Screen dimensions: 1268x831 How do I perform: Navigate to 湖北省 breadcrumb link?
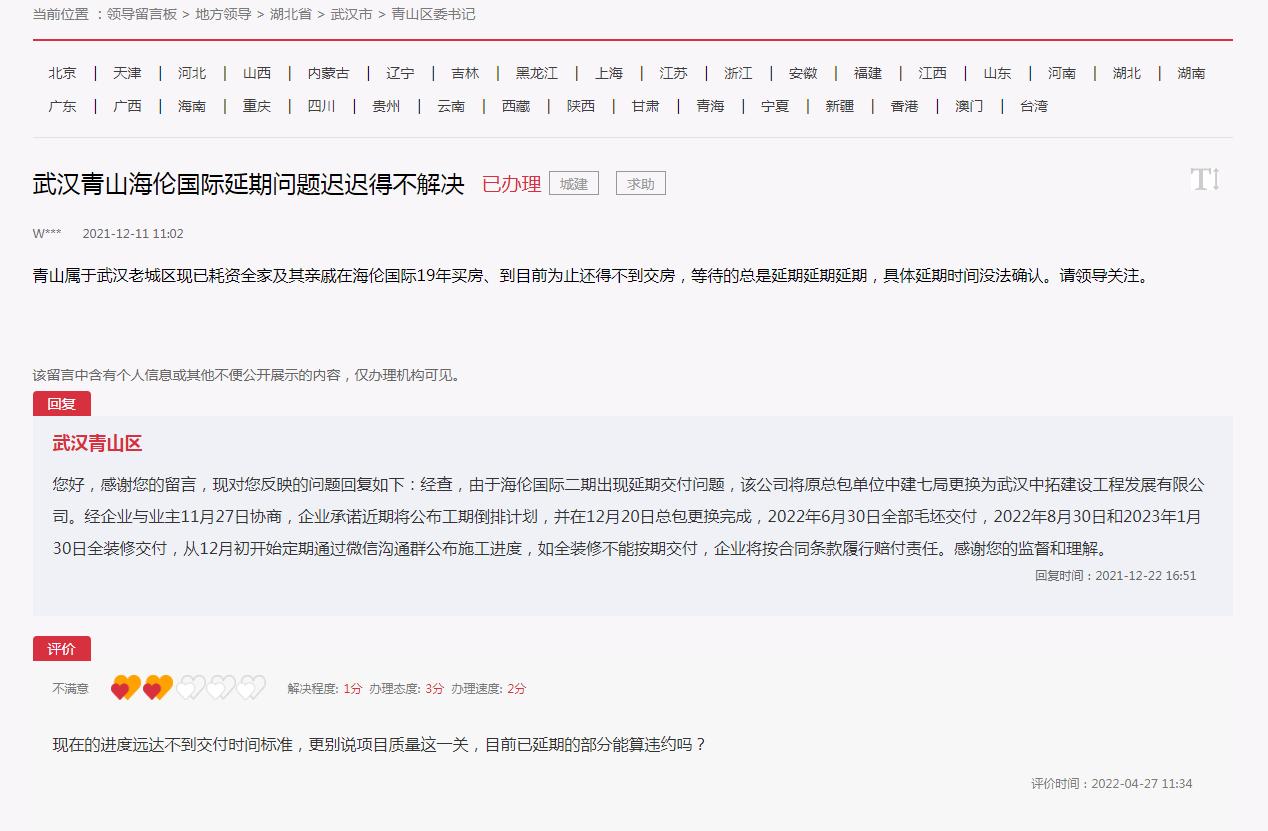(291, 14)
